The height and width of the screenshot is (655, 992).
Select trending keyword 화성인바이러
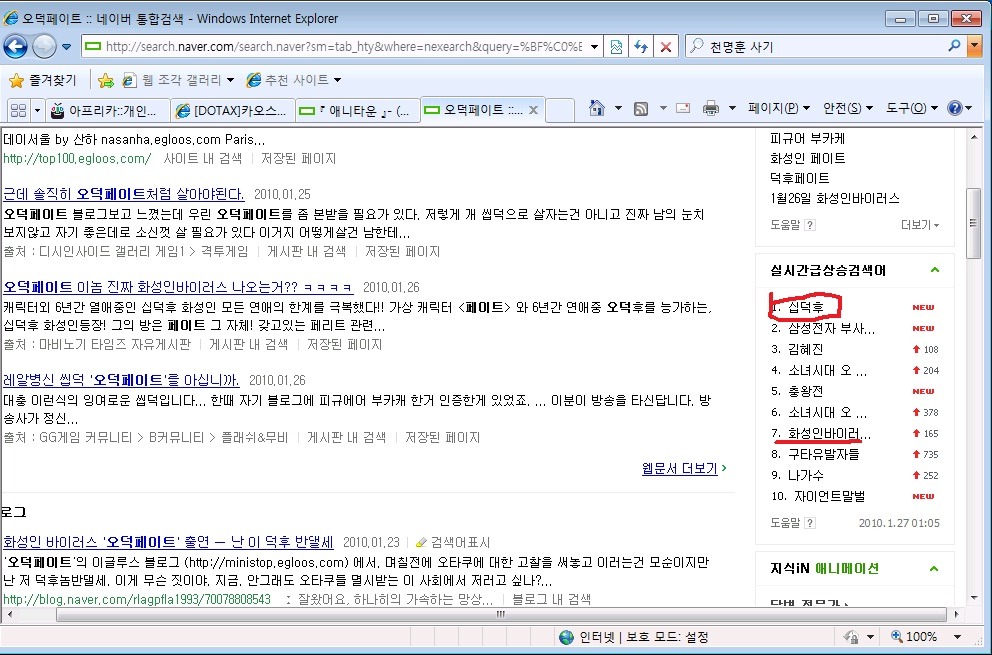829,433
